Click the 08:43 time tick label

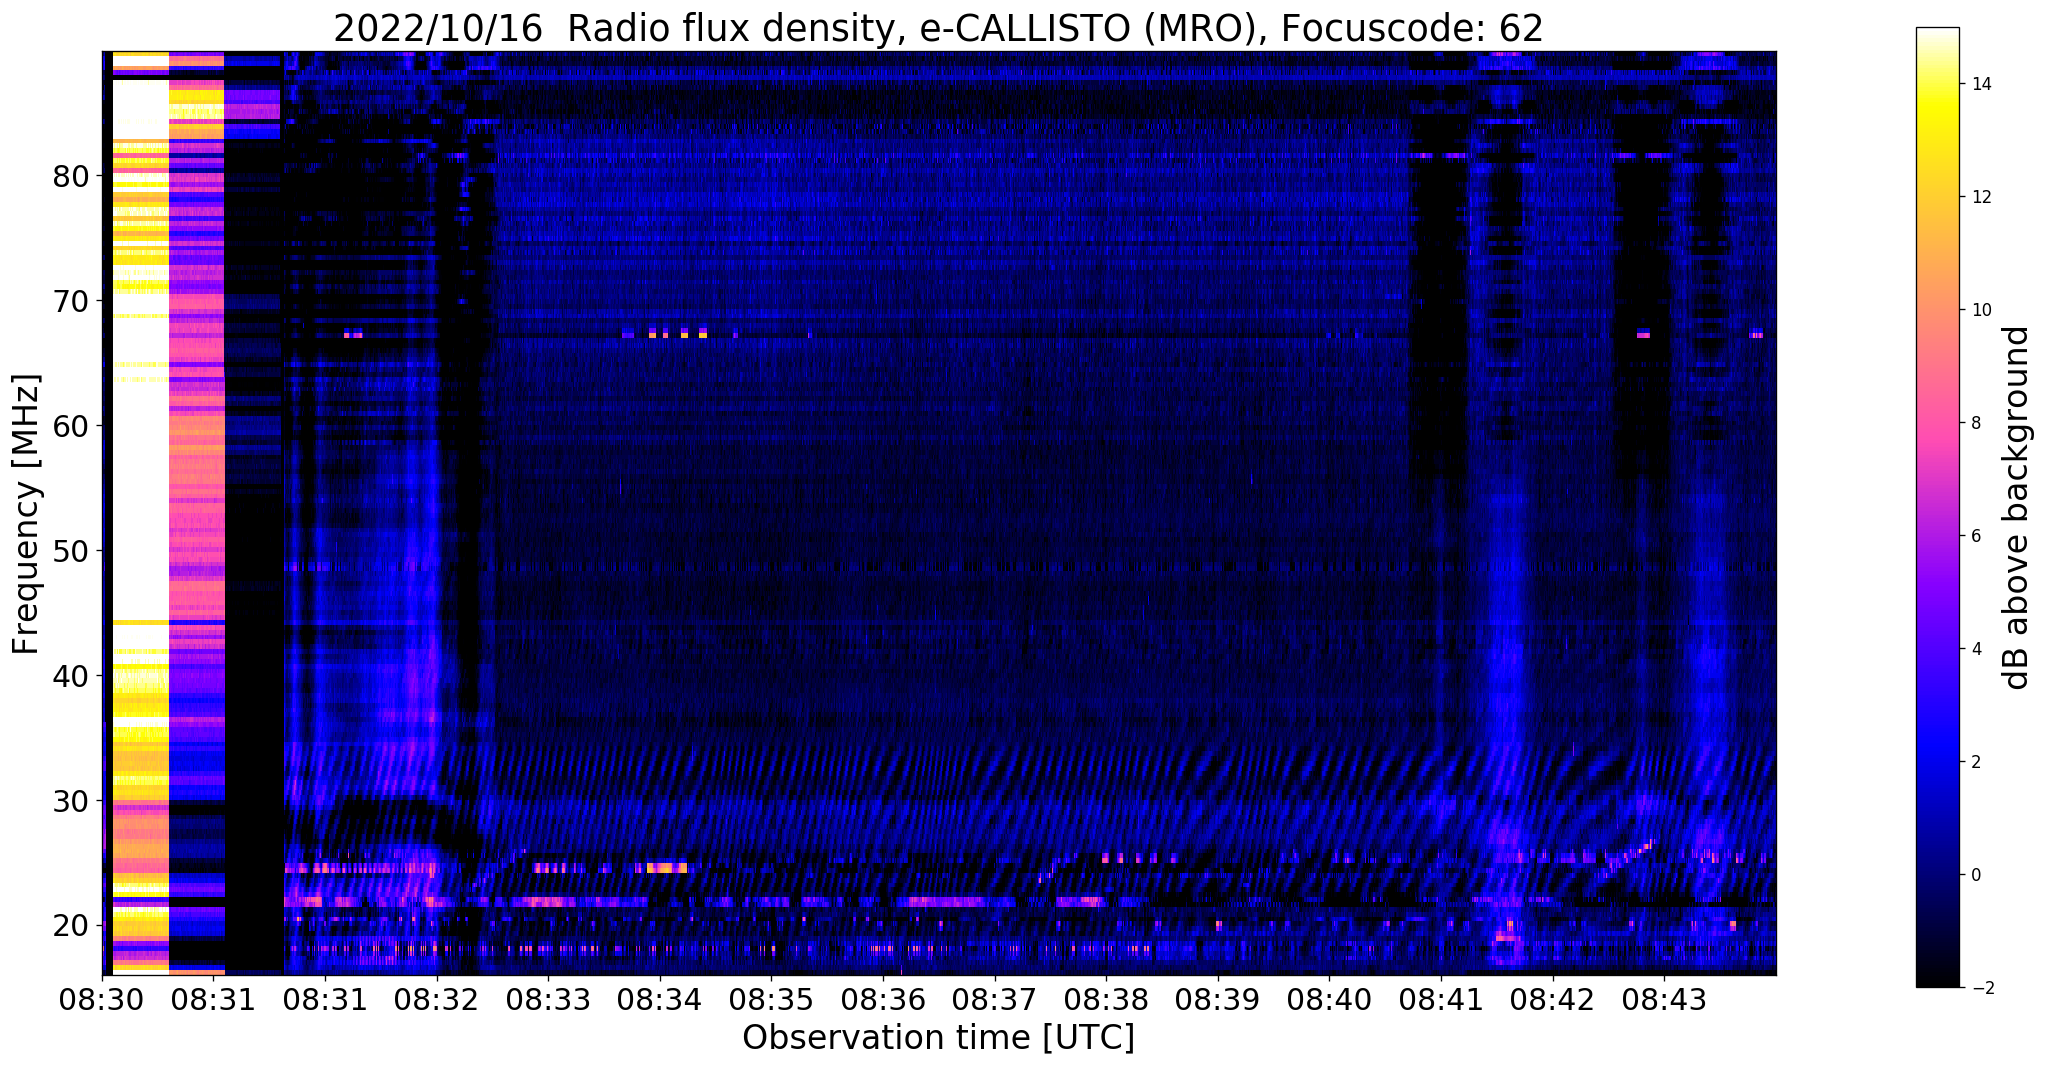1665,999
